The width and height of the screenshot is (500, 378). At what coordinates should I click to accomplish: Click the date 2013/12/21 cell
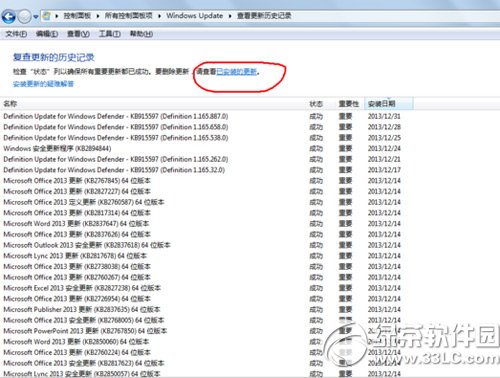pyautogui.click(x=384, y=159)
